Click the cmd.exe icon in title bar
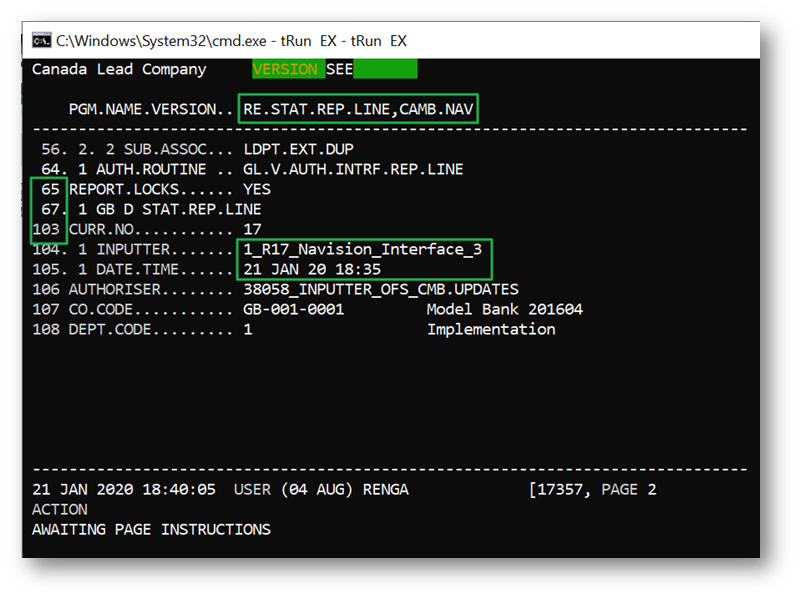802x600 pixels. pos(42,41)
